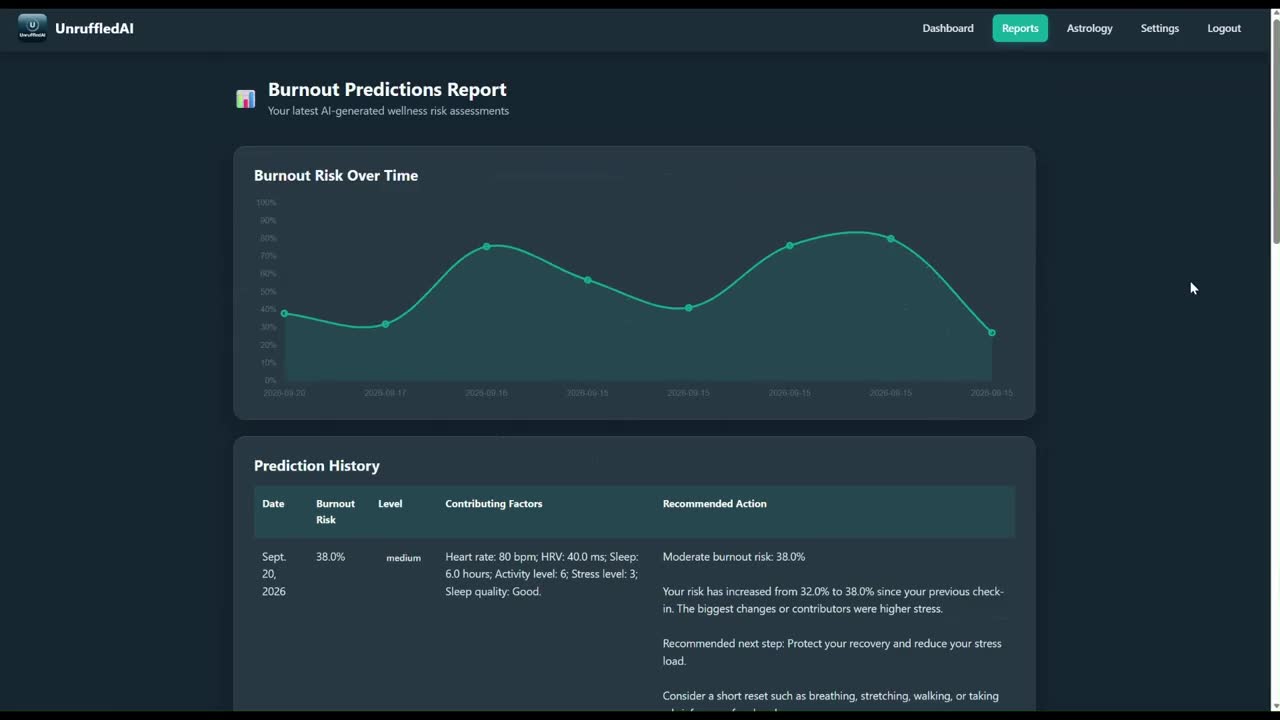The width and height of the screenshot is (1280, 720).
Task: Click the chart data point at 80% risk
Action: [x=891, y=238]
